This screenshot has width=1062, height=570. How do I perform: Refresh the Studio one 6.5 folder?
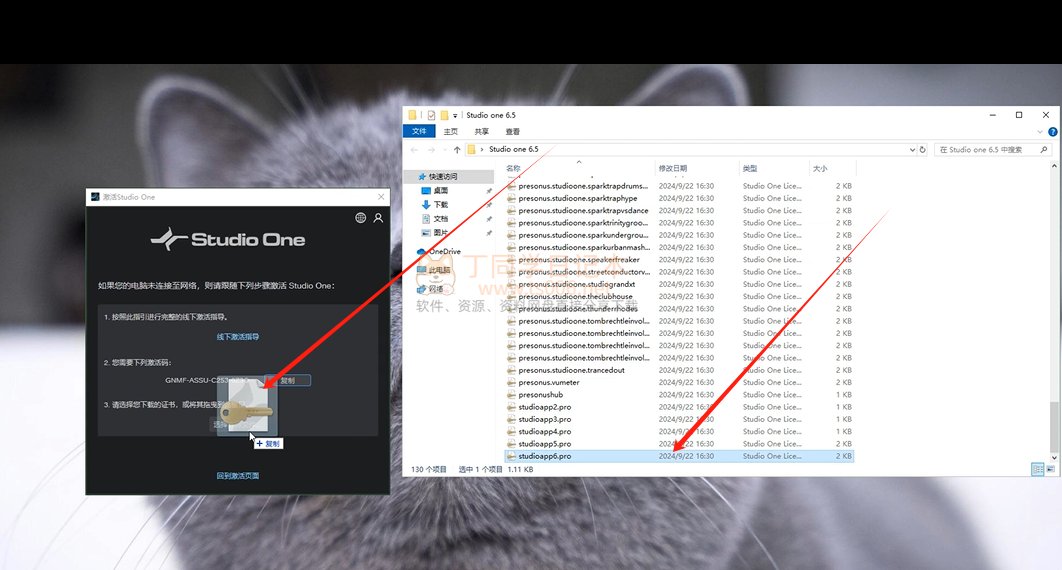[922, 150]
